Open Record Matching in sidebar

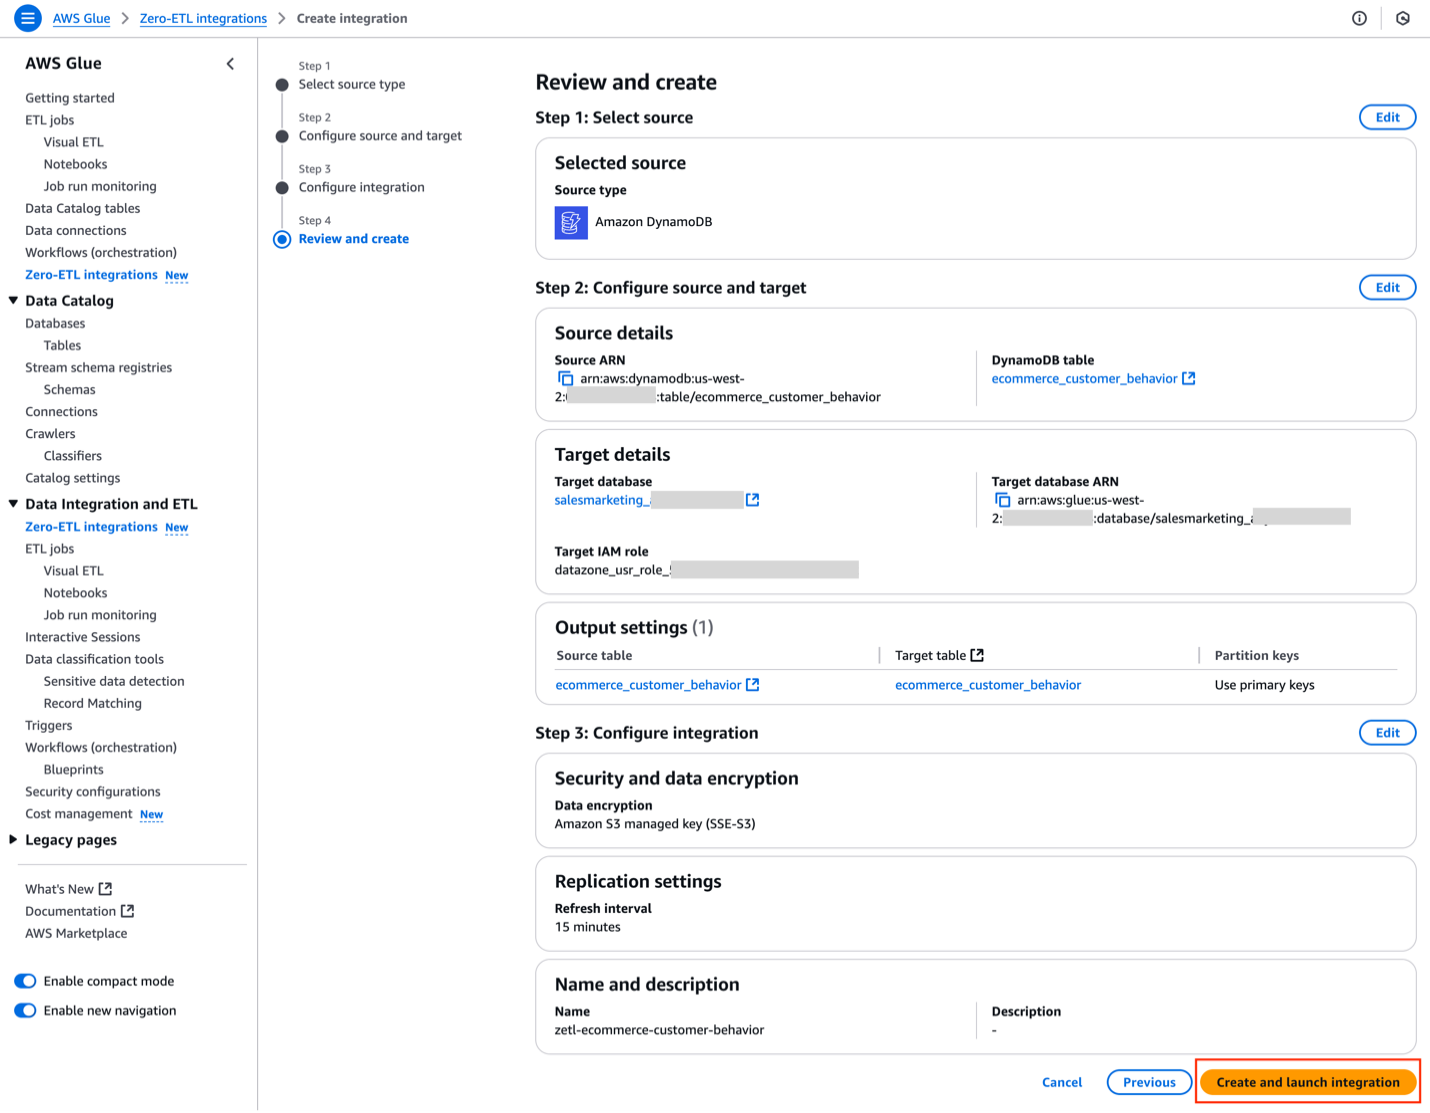tap(93, 704)
